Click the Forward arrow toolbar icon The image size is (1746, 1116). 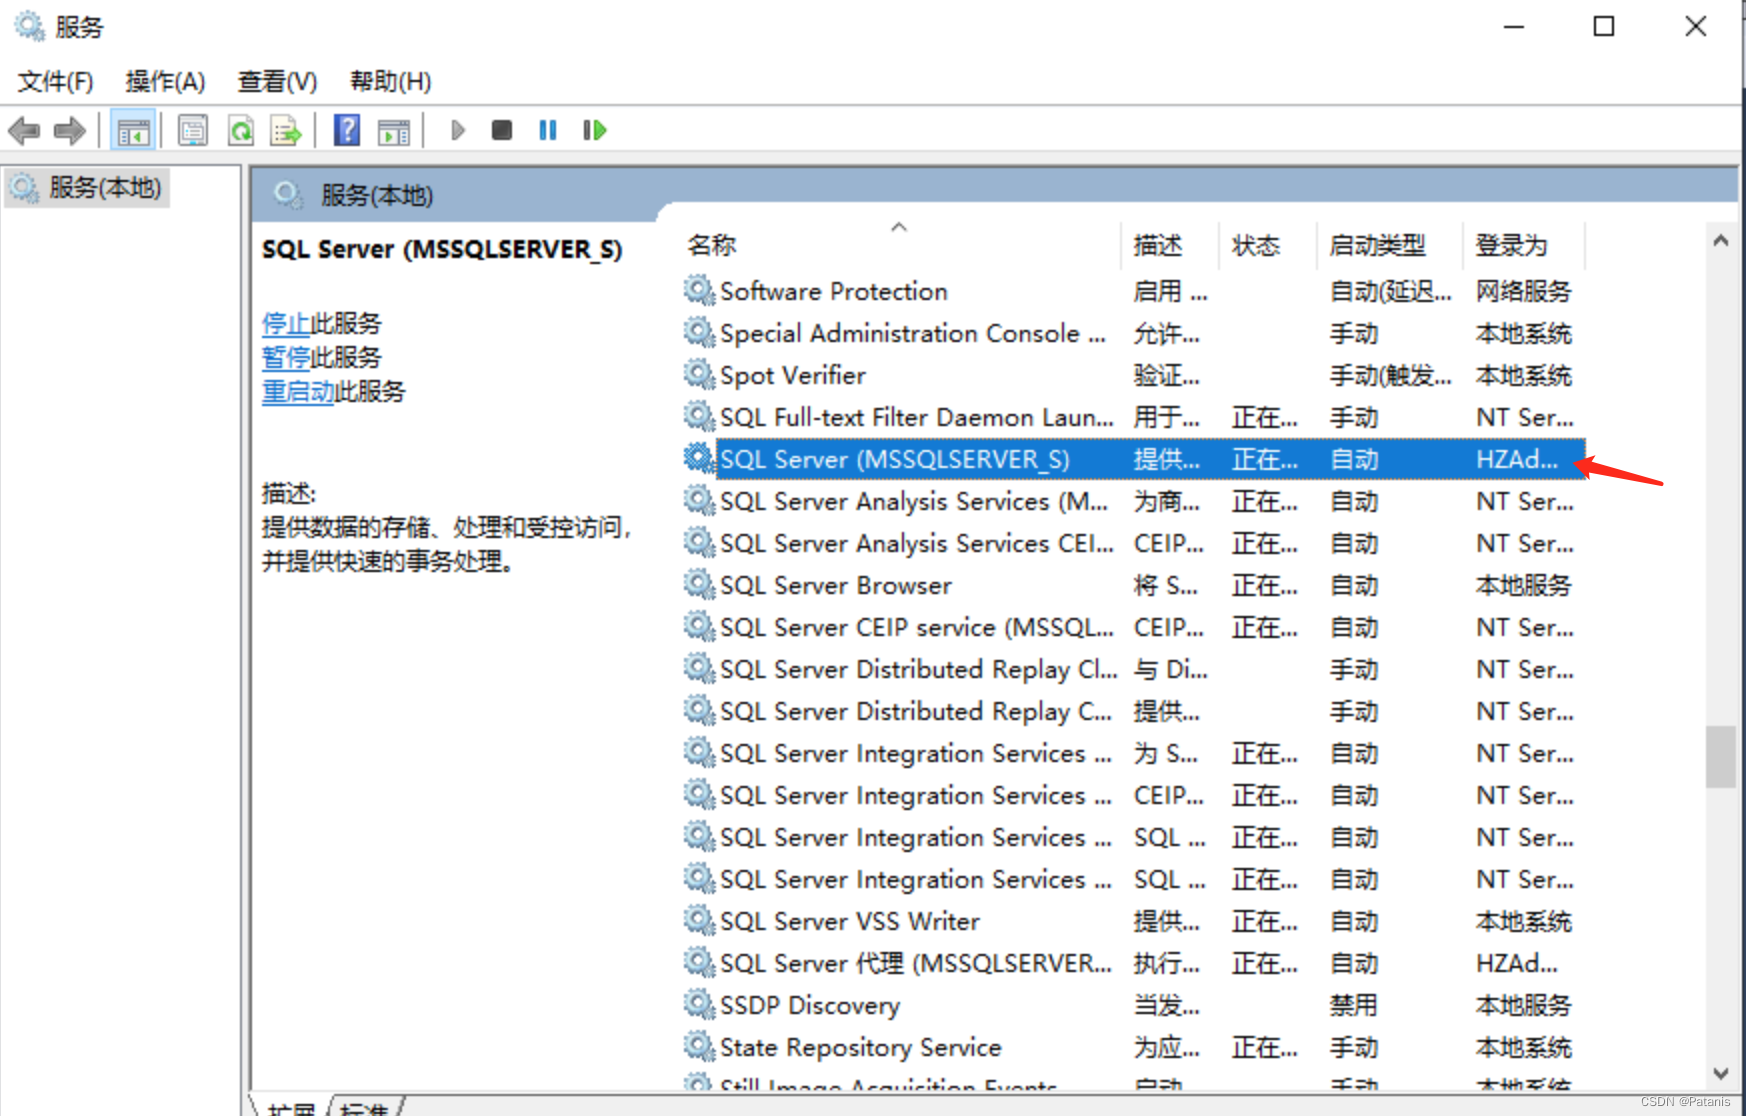coord(69,130)
